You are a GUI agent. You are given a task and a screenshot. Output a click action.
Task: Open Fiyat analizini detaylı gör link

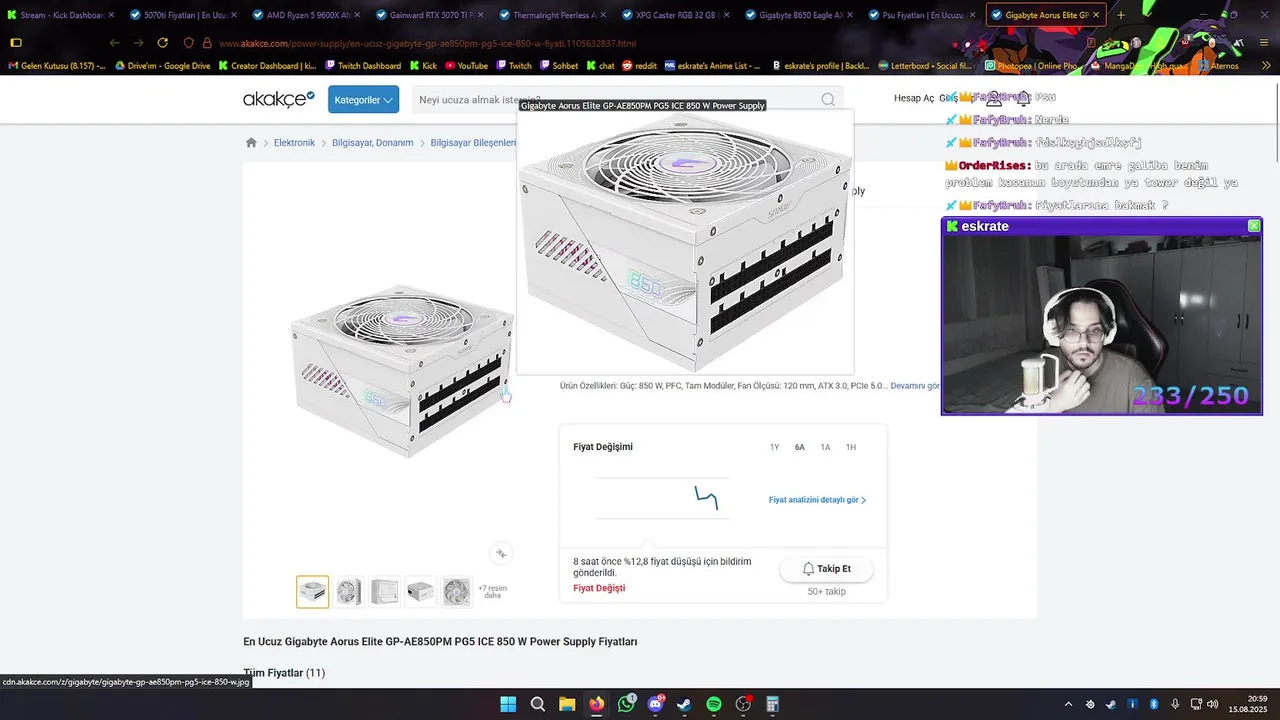pyautogui.click(x=817, y=500)
